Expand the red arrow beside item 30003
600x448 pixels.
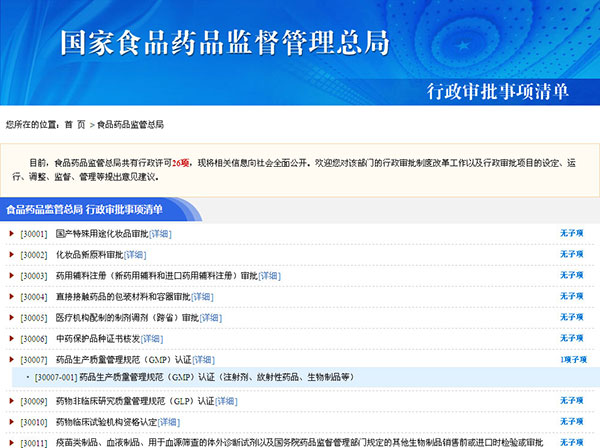(x=11, y=275)
